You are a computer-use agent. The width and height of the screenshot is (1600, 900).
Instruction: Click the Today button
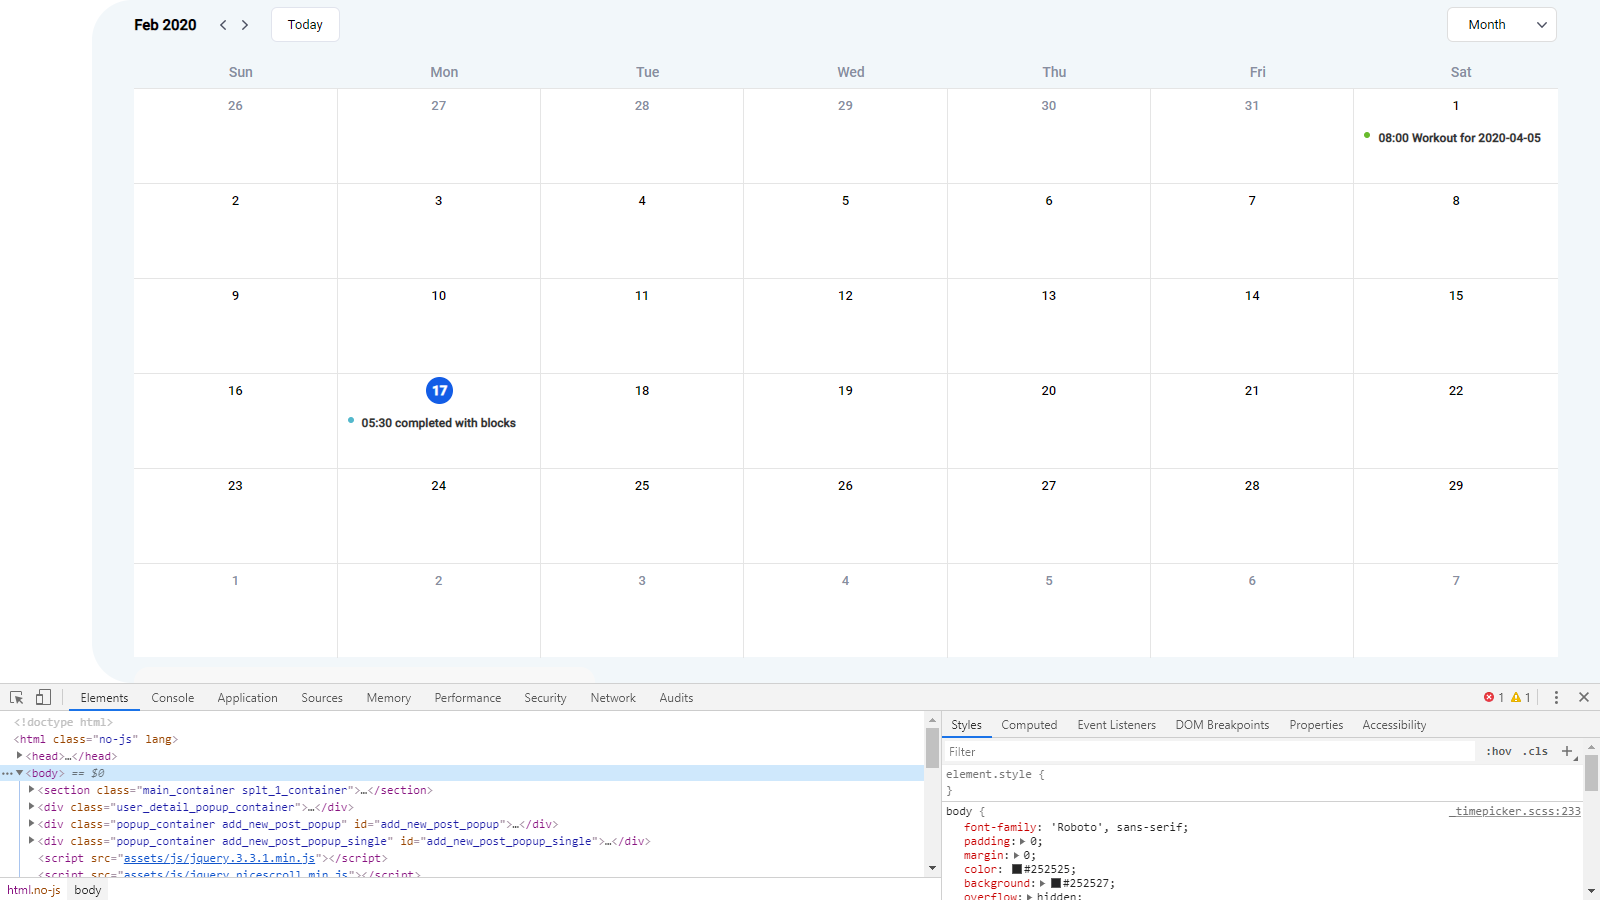(x=305, y=24)
